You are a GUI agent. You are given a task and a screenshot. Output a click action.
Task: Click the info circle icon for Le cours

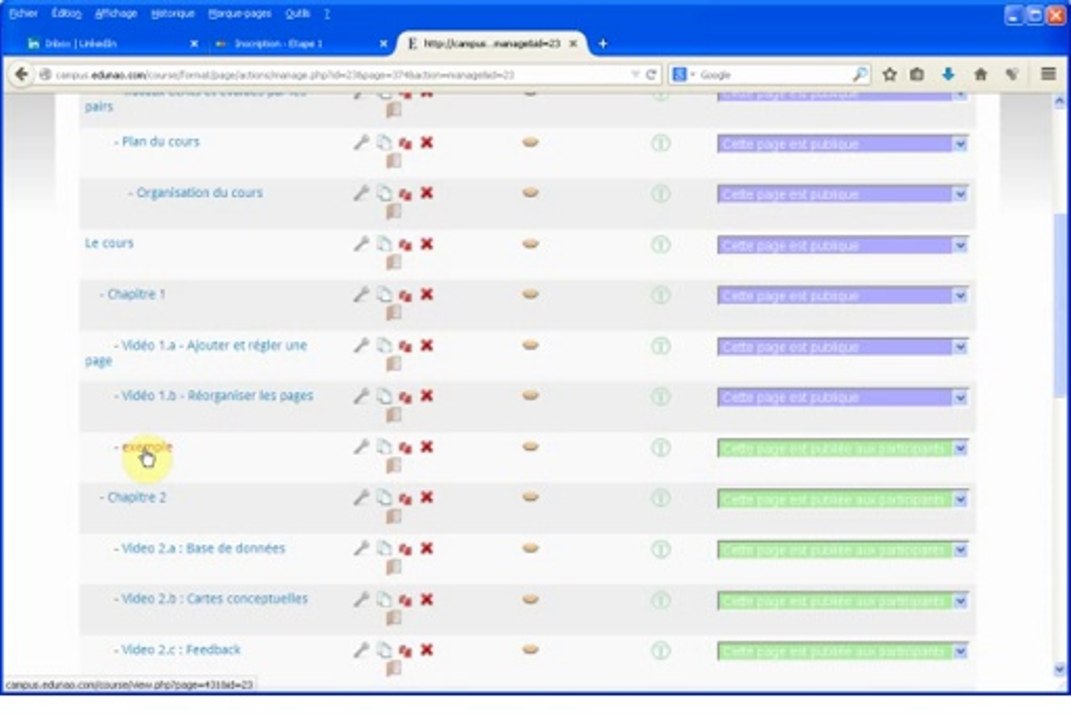(x=660, y=245)
